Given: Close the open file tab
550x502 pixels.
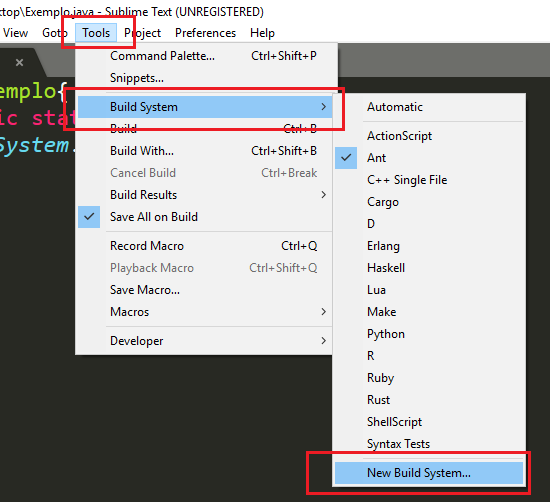Looking at the screenshot, I should (20, 63).
